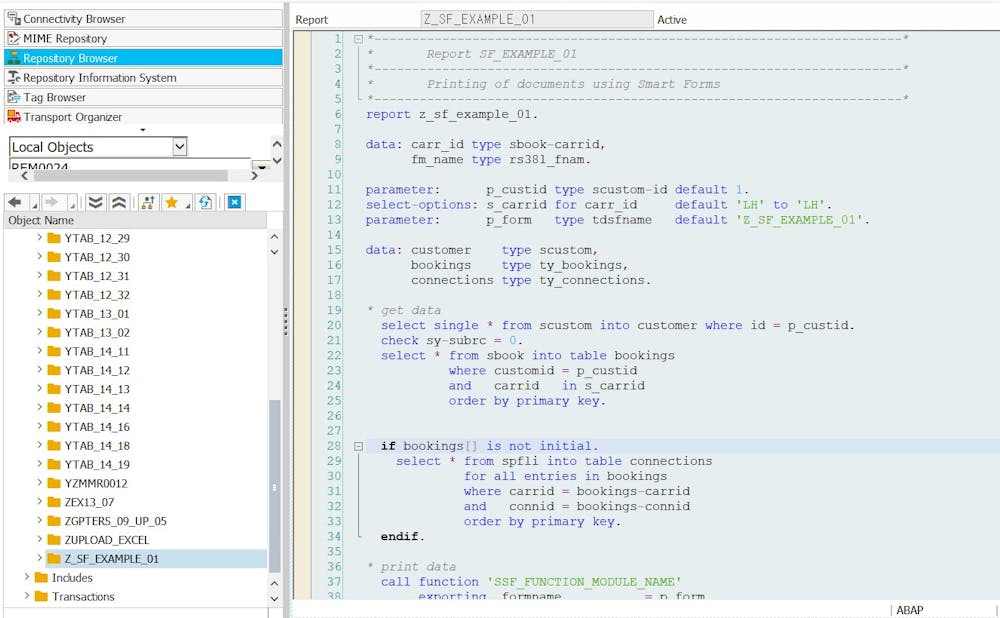Screen dimensions: 1000x618
Task: Click the display object hierarchy icon
Action: coord(148,202)
